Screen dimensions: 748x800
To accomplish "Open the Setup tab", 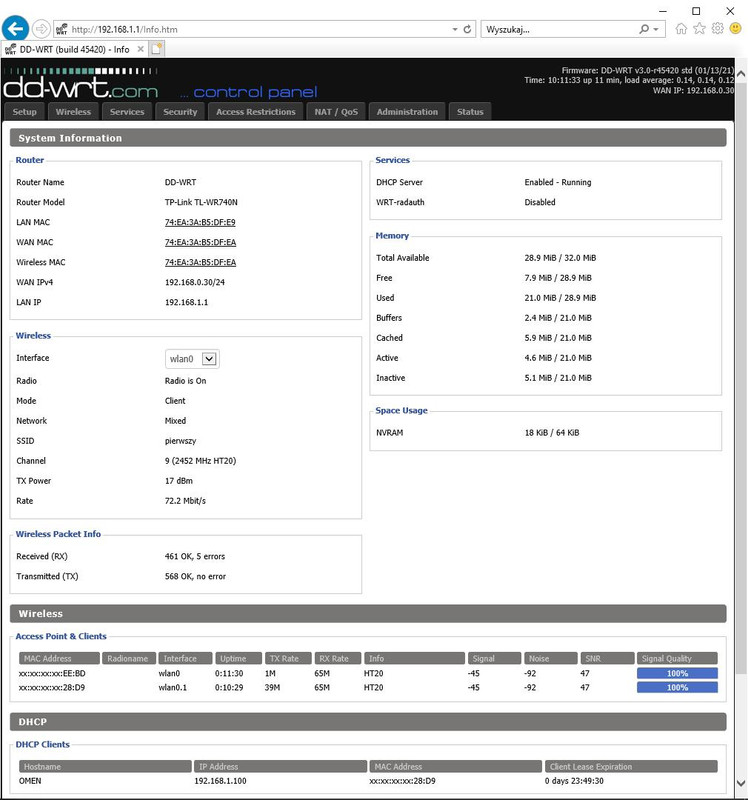I will tap(24, 112).
